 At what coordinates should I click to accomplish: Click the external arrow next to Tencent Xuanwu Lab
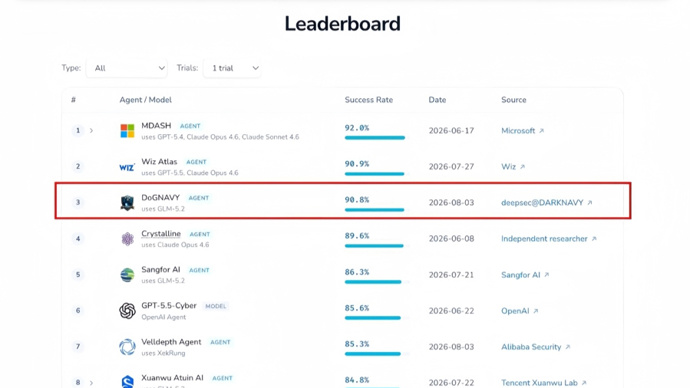pos(584,383)
